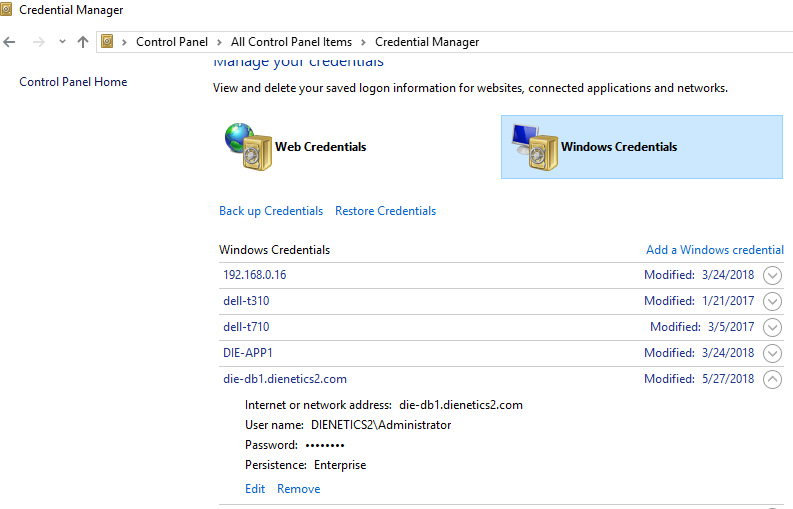Select Control Panel in breadcrumb
The image size is (793, 509).
click(x=172, y=42)
